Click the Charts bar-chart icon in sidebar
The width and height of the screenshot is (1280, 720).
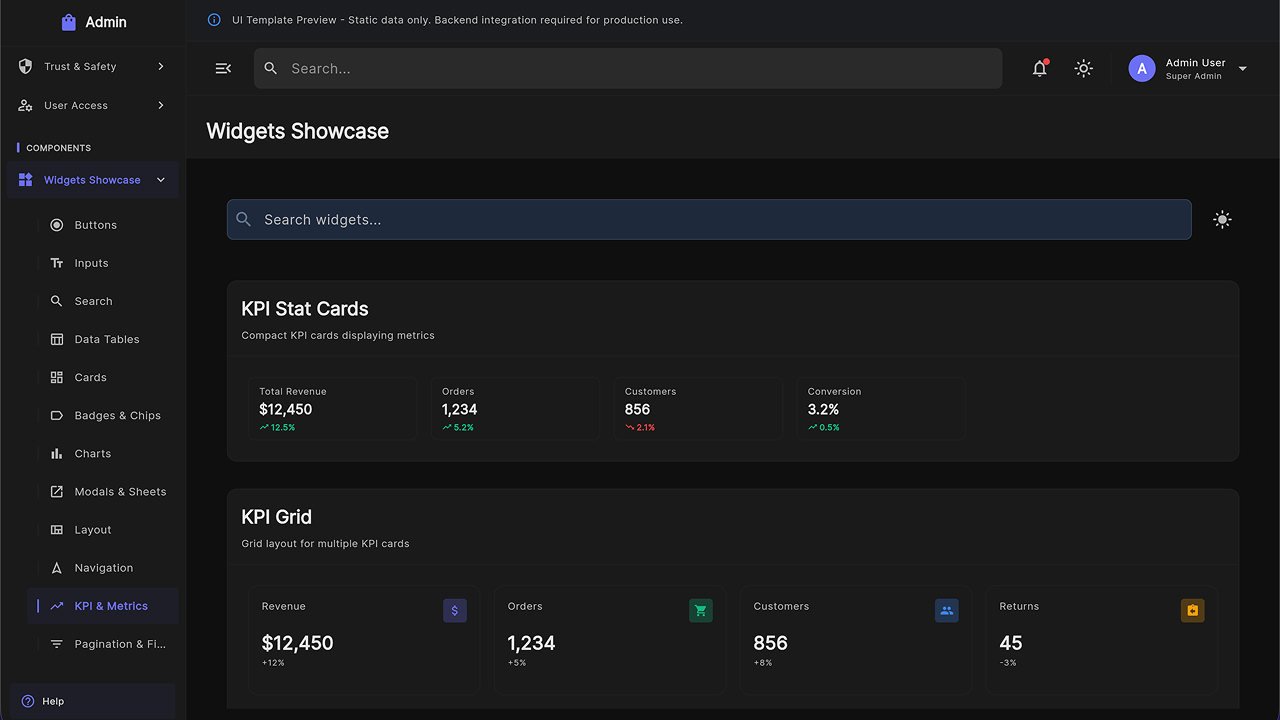tap(57, 453)
